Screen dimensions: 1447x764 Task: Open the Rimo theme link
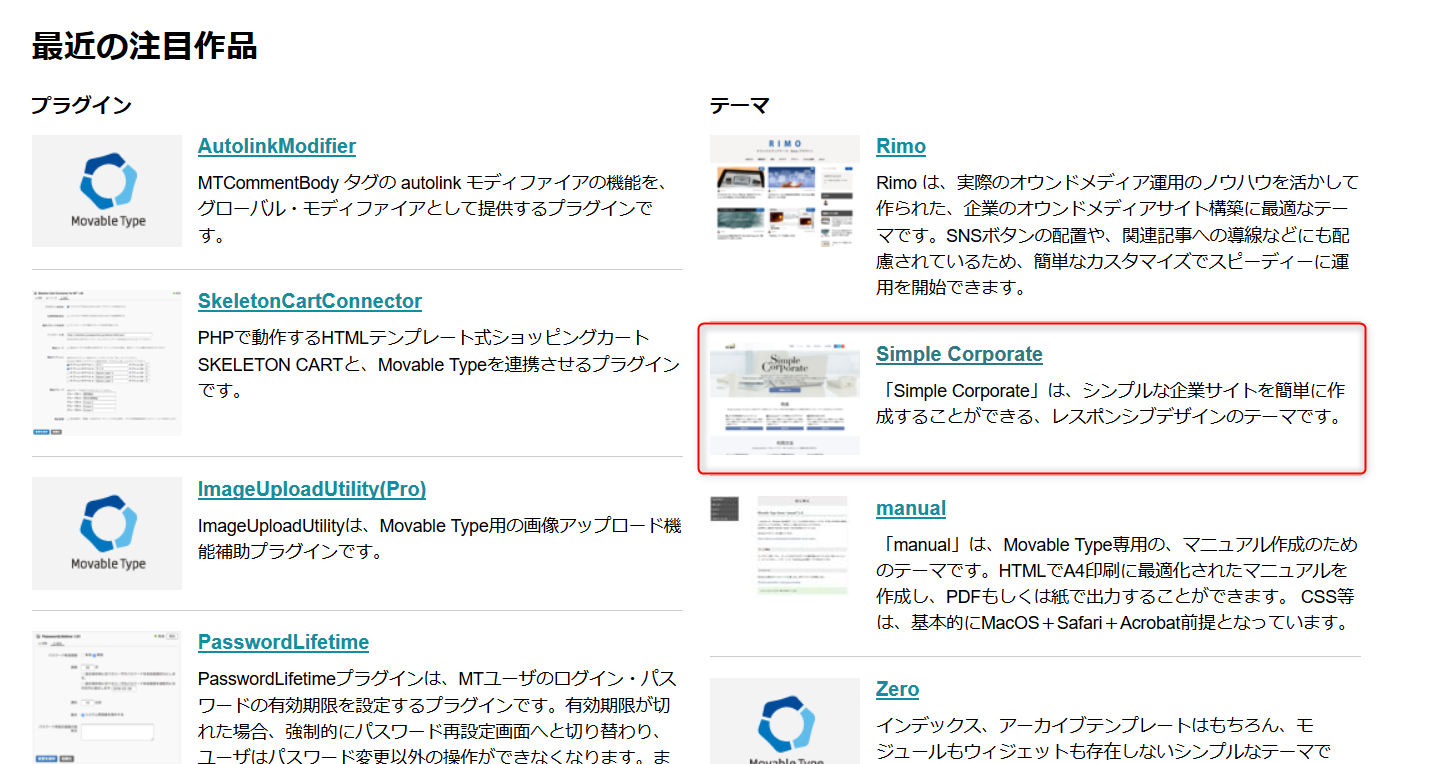[x=900, y=146]
